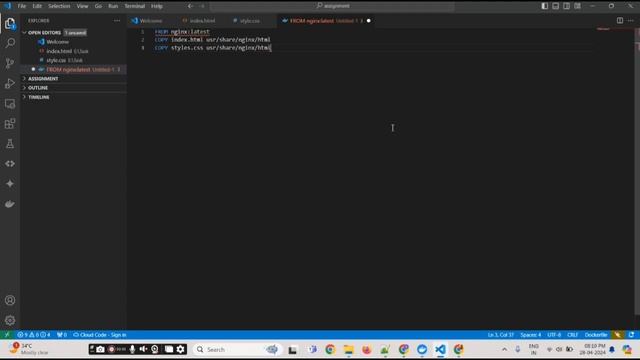
Task: Click Ln 3, Col 37 cursor position
Action: (500, 335)
